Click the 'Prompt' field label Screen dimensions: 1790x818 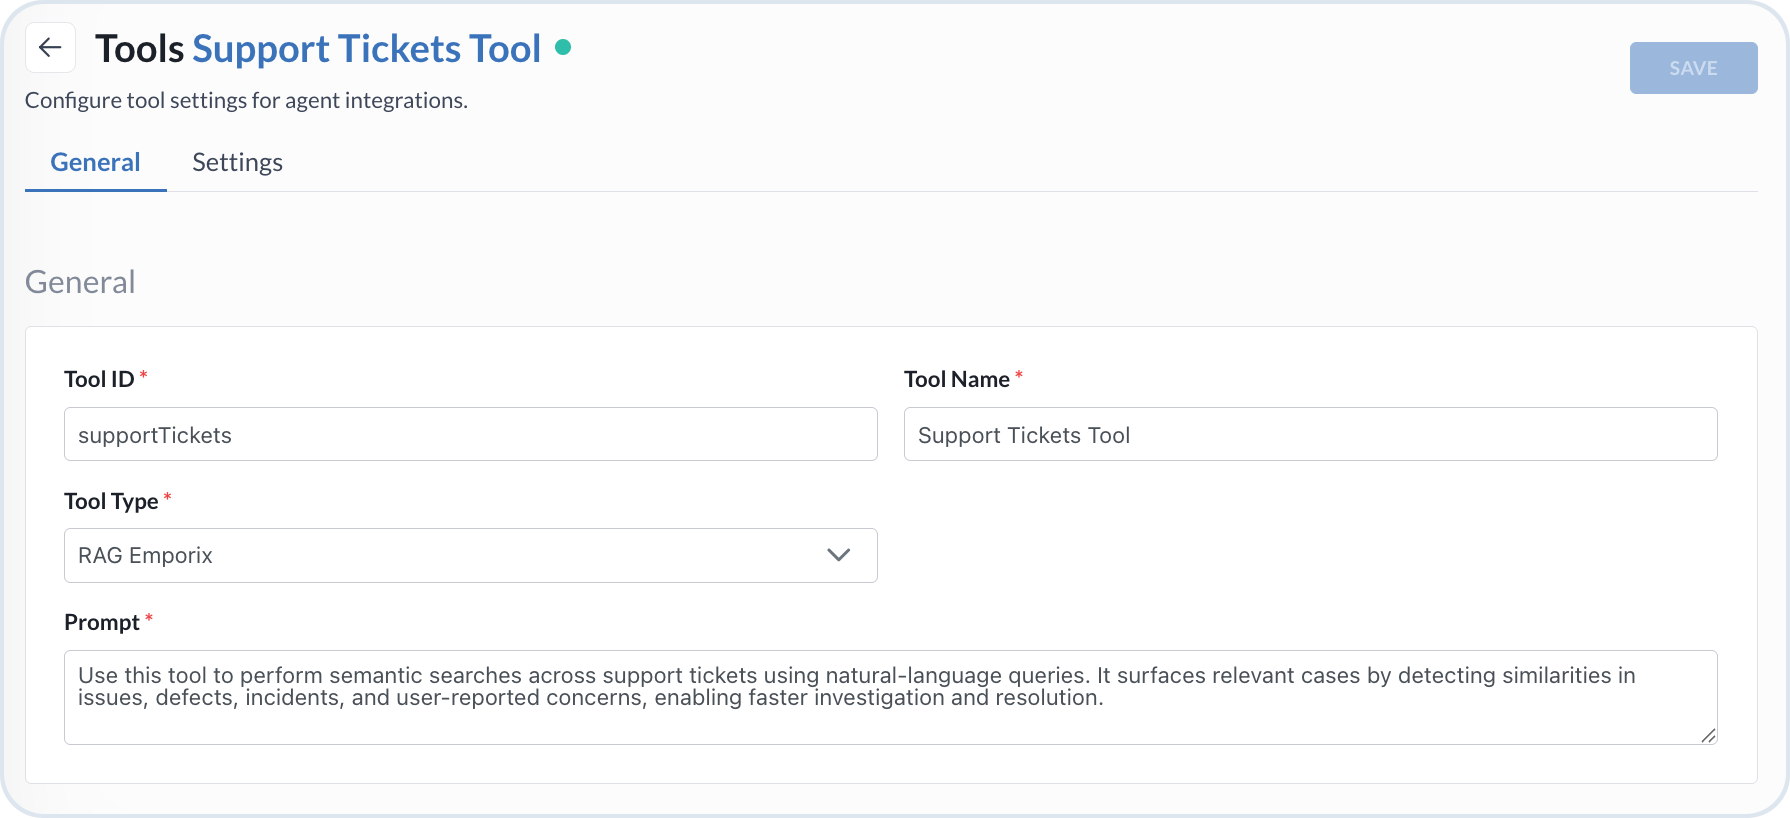click(x=102, y=622)
